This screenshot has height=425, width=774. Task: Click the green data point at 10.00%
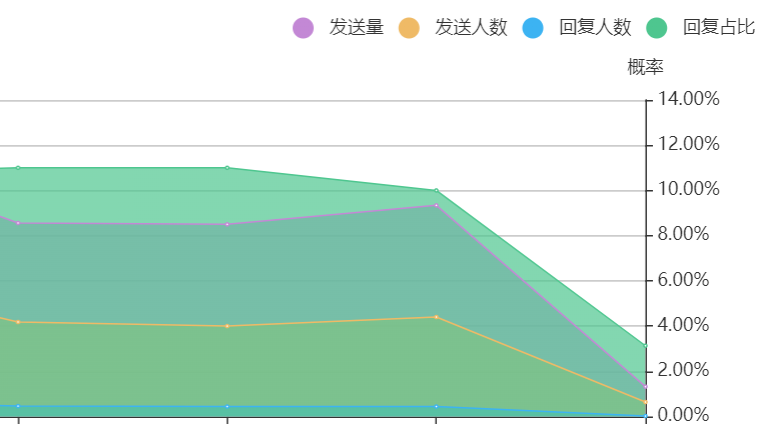coord(436,190)
